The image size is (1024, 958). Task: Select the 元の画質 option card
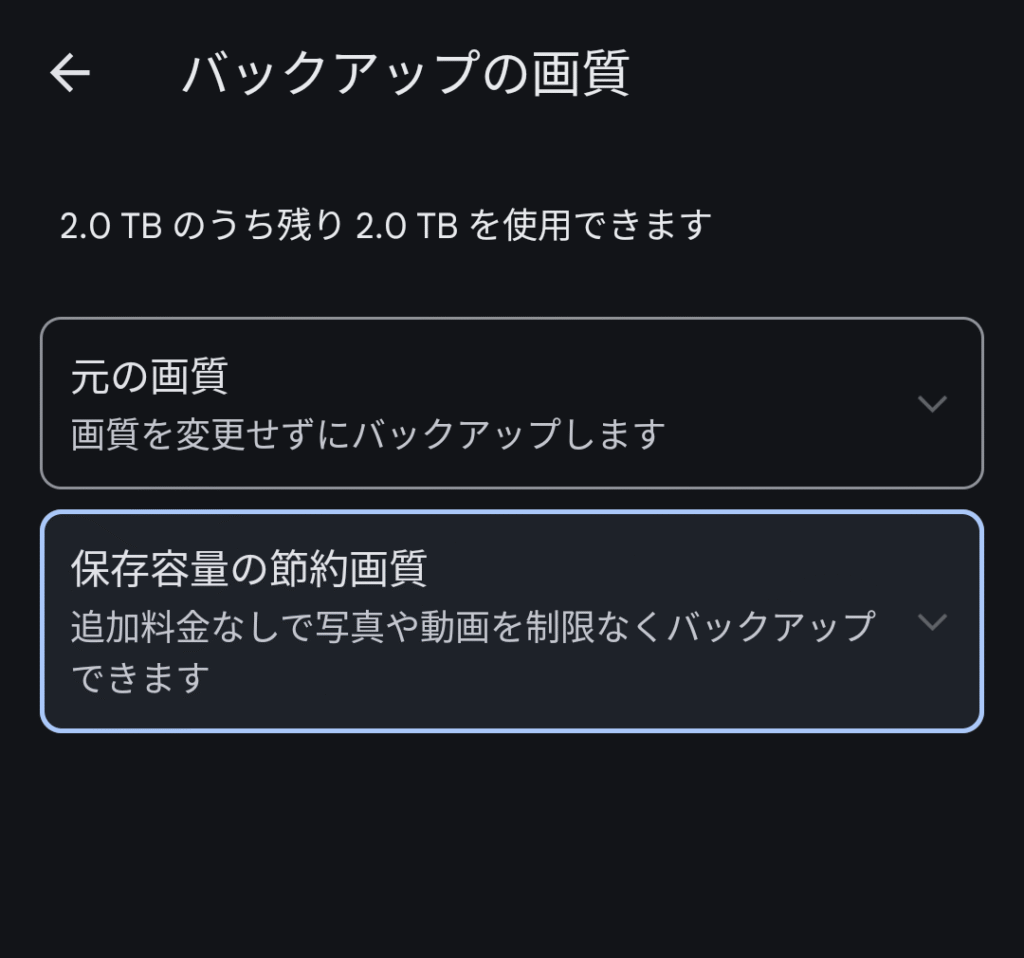pos(512,403)
